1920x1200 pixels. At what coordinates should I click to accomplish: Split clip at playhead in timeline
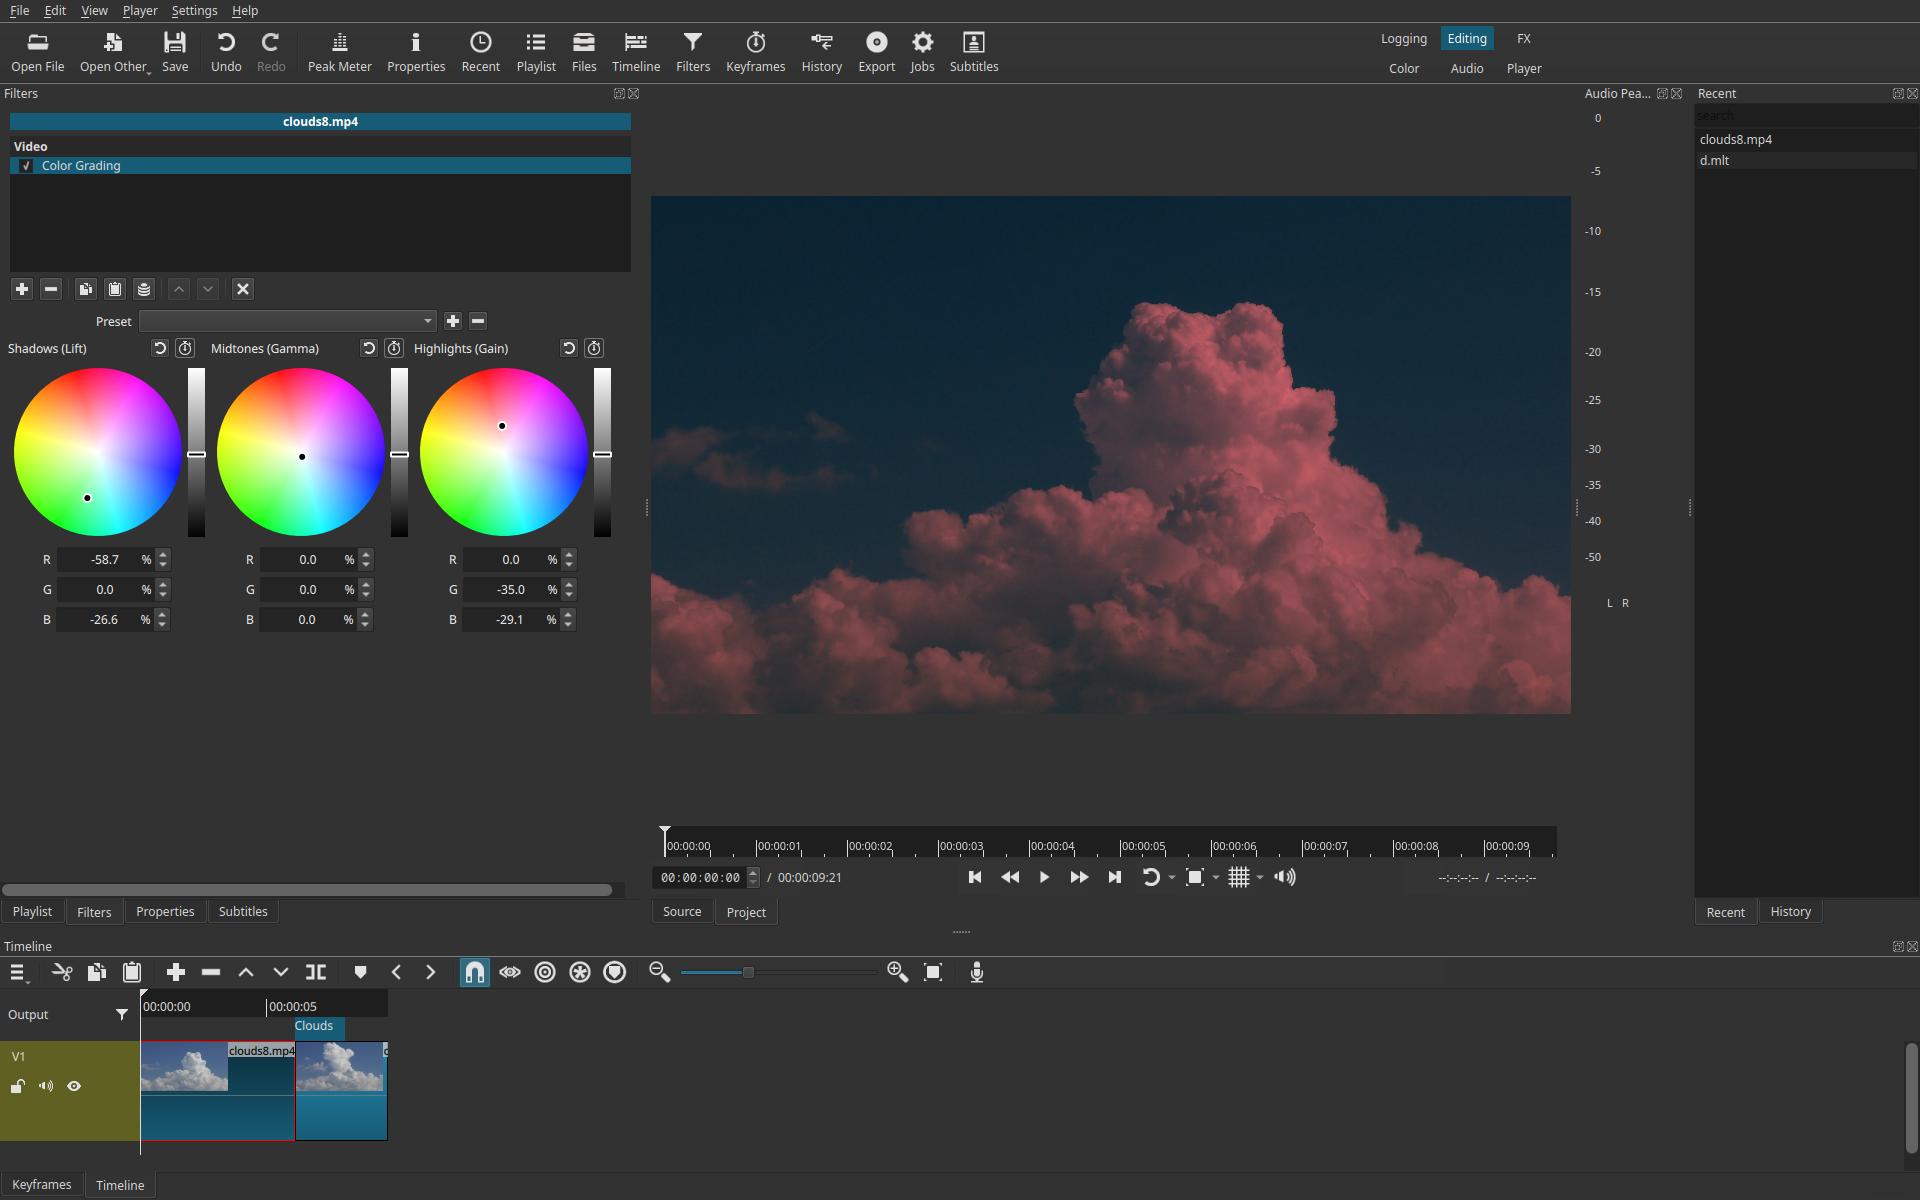pos(316,972)
